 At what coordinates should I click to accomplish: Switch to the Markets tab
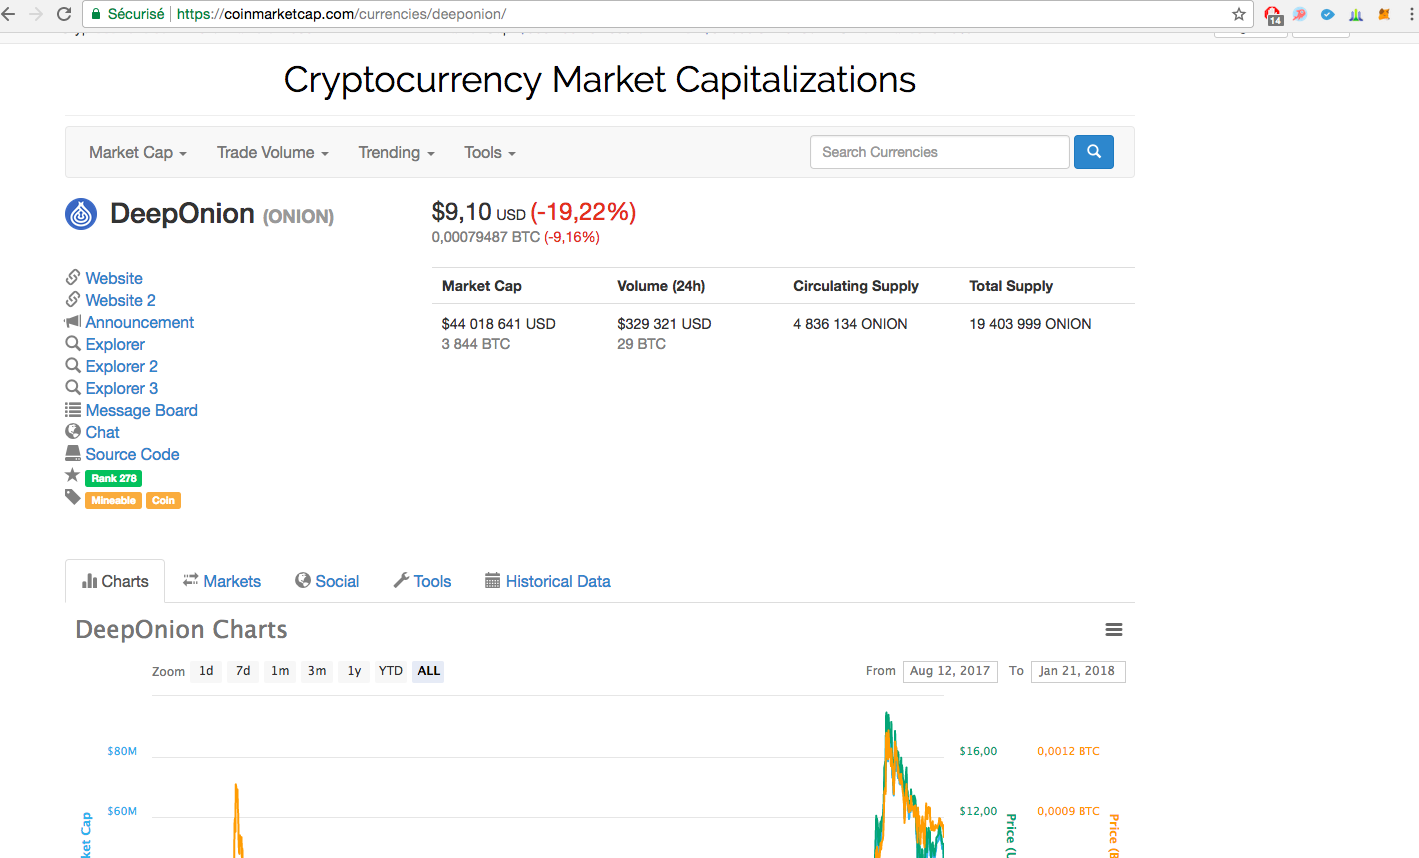(222, 581)
